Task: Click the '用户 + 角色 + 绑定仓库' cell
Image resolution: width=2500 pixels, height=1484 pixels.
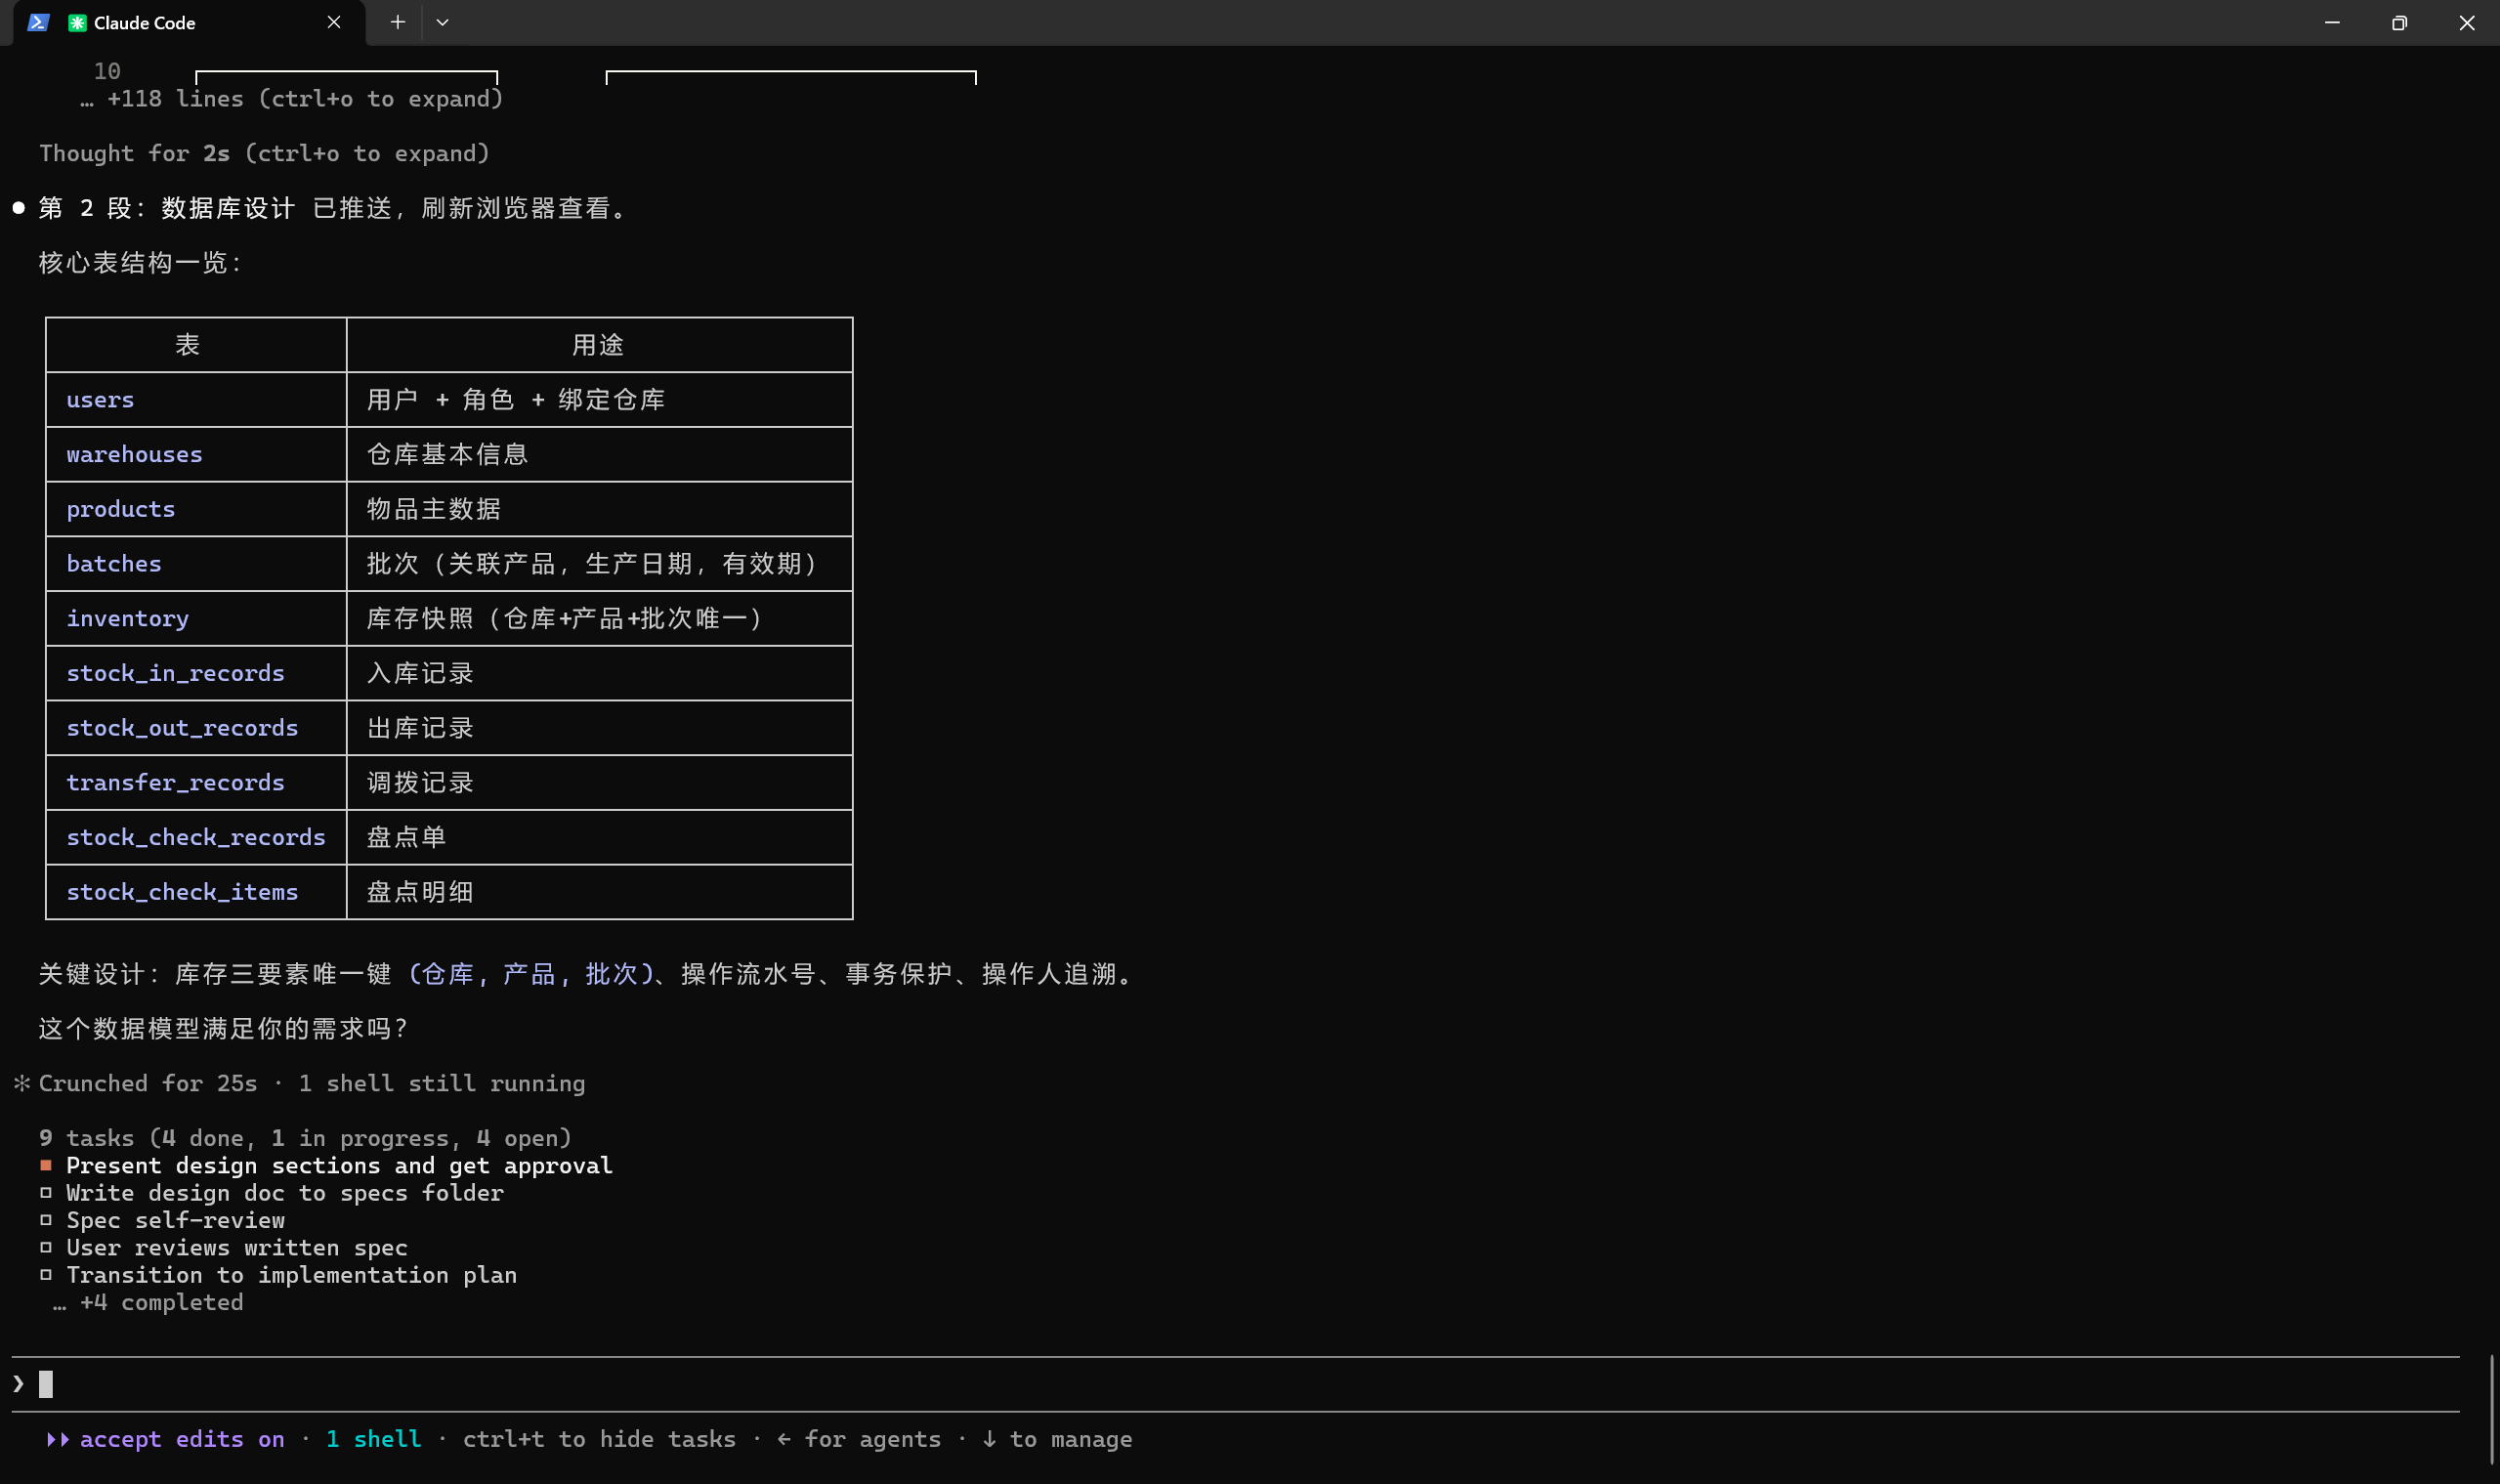Action: point(599,400)
